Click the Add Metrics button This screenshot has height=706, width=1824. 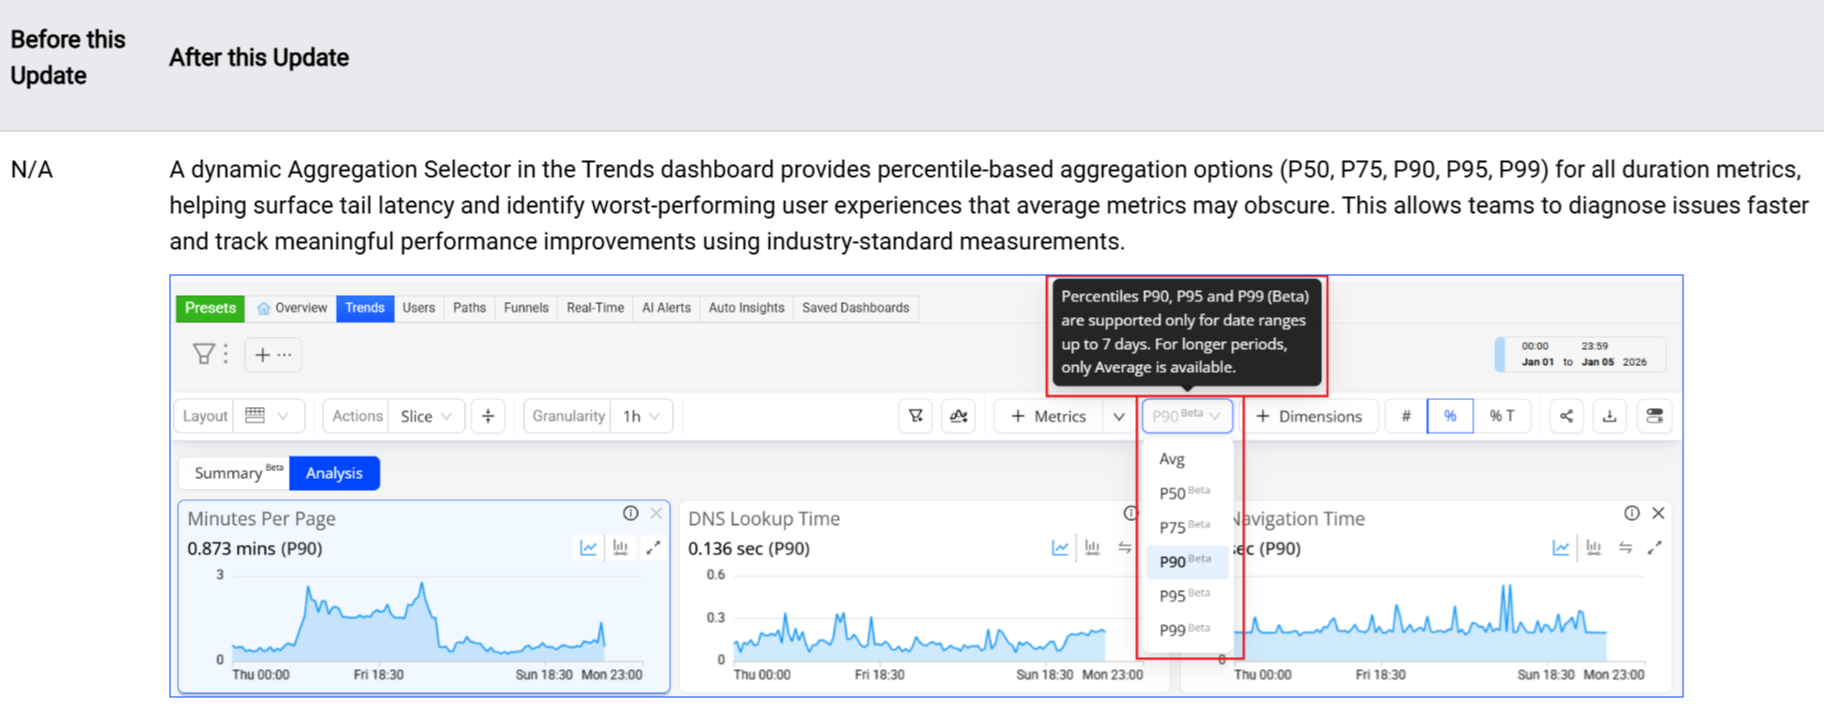[x=1048, y=416]
